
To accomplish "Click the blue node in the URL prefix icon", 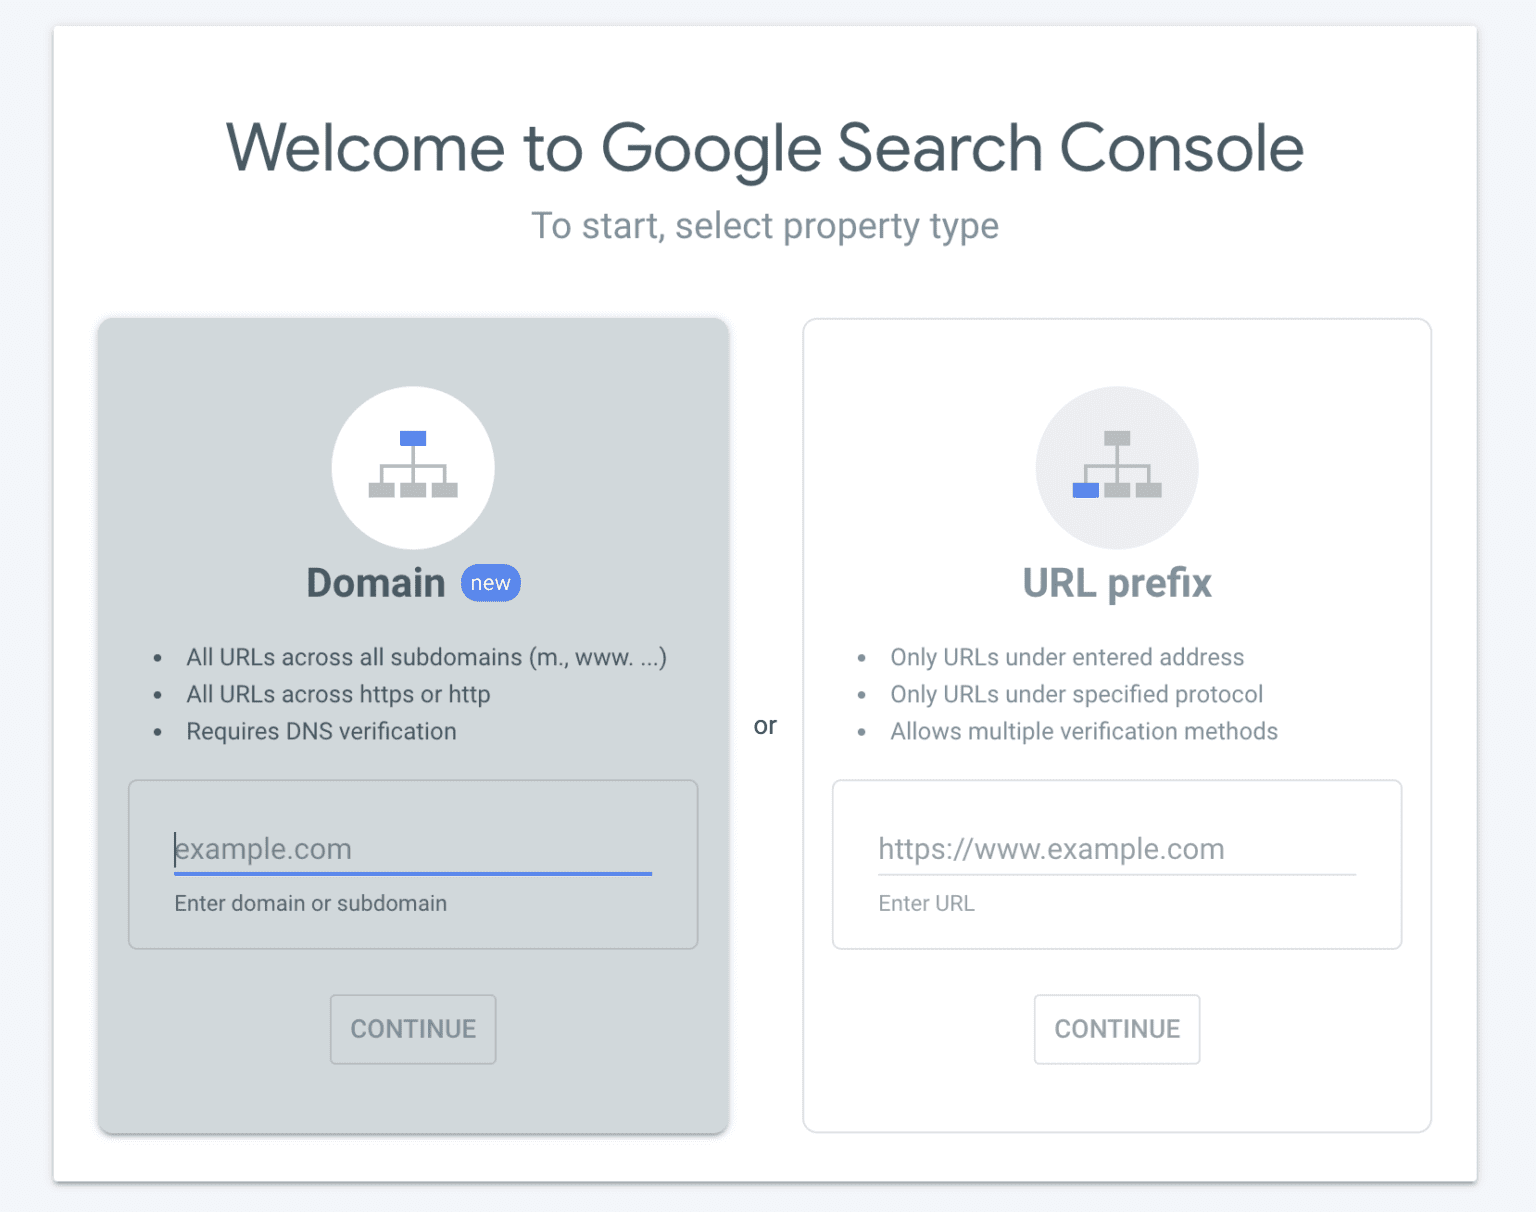I will click(x=1086, y=491).
